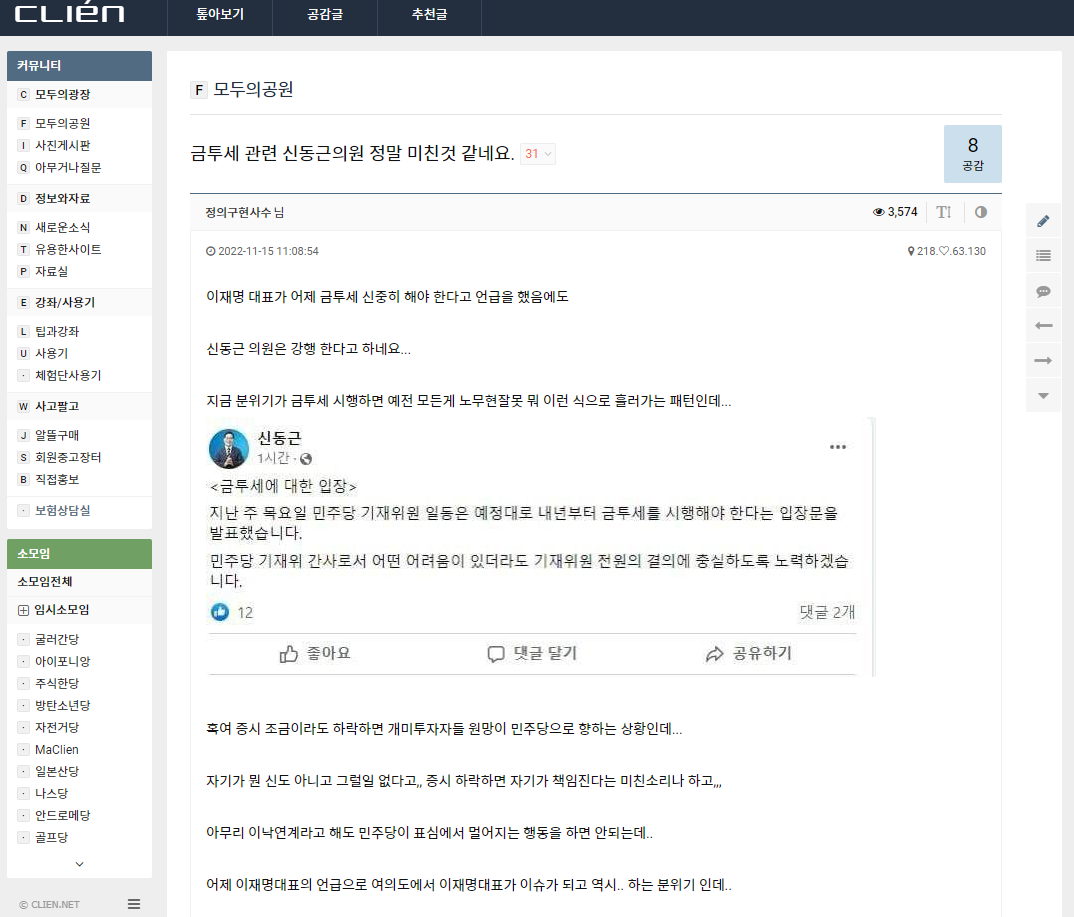Click the font size icon
This screenshot has height=917, width=1074.
[x=944, y=212]
